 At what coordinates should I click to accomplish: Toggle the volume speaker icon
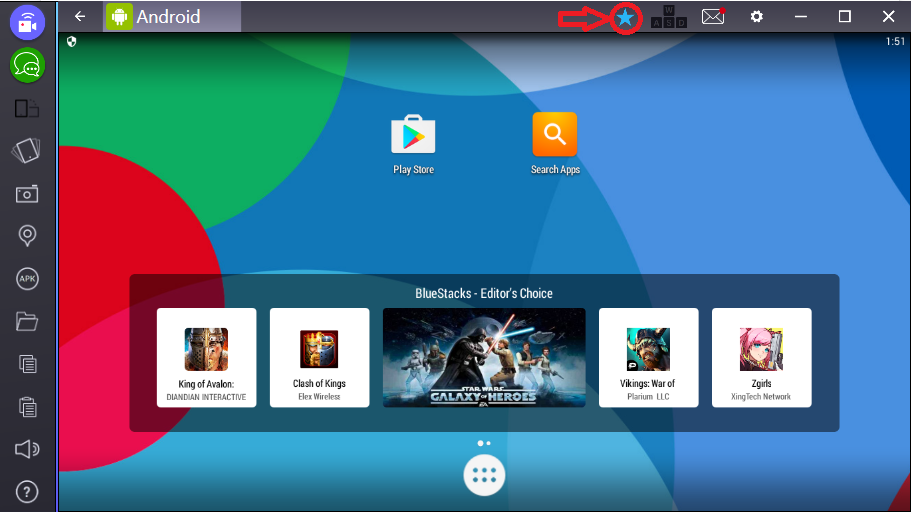[27, 449]
